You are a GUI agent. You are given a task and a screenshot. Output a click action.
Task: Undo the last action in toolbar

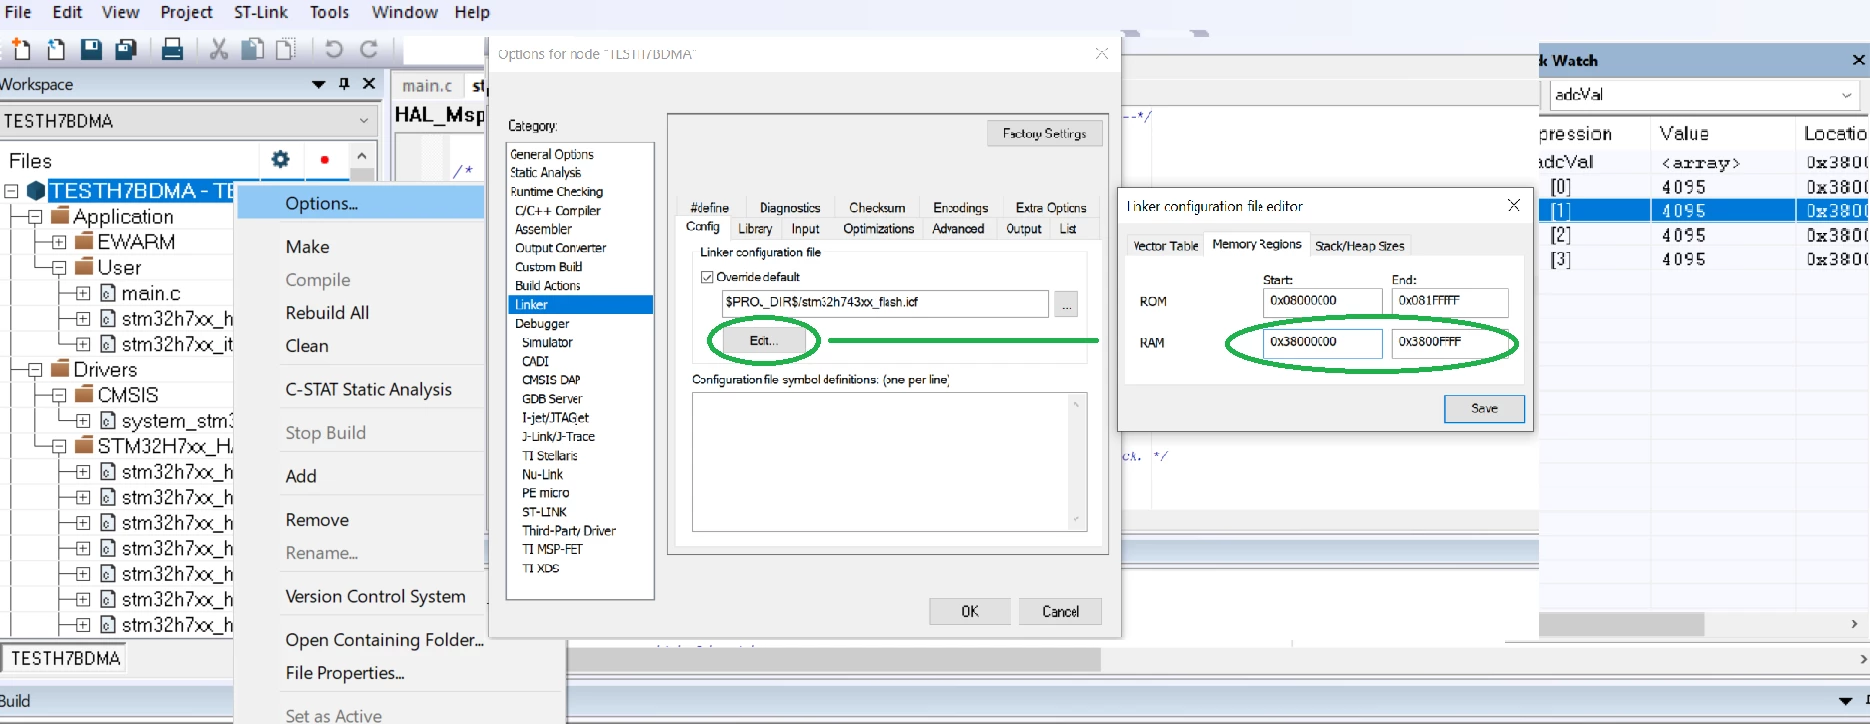click(334, 49)
